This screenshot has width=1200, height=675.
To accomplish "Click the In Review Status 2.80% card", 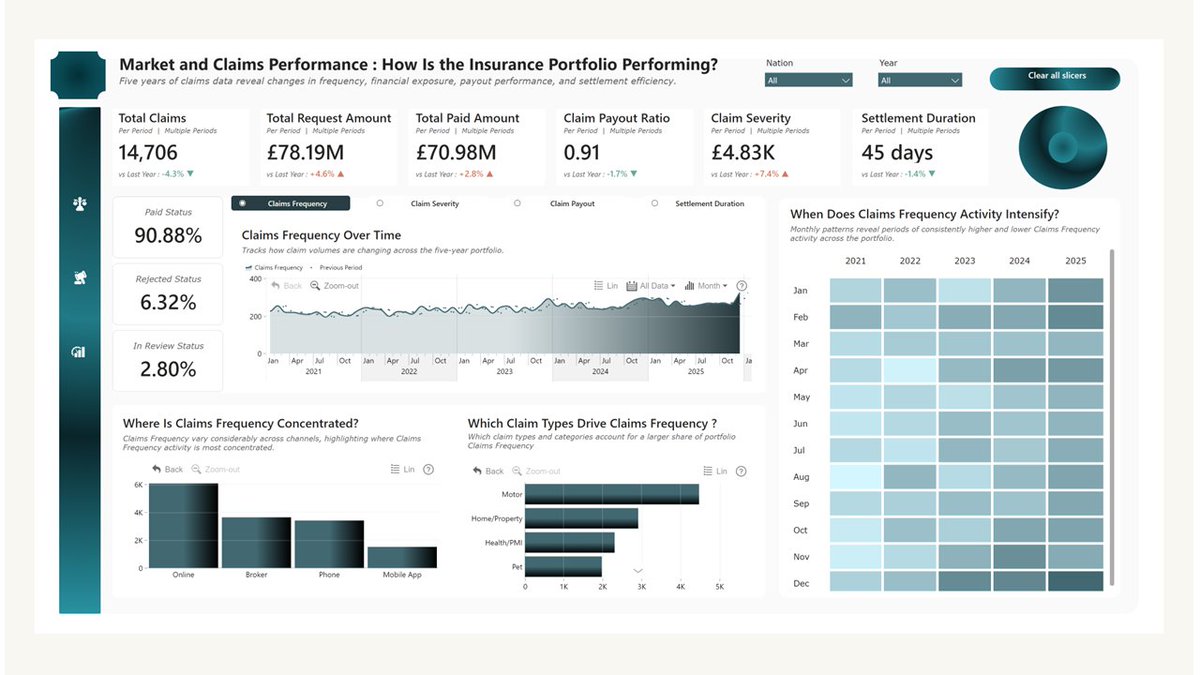I will point(168,361).
